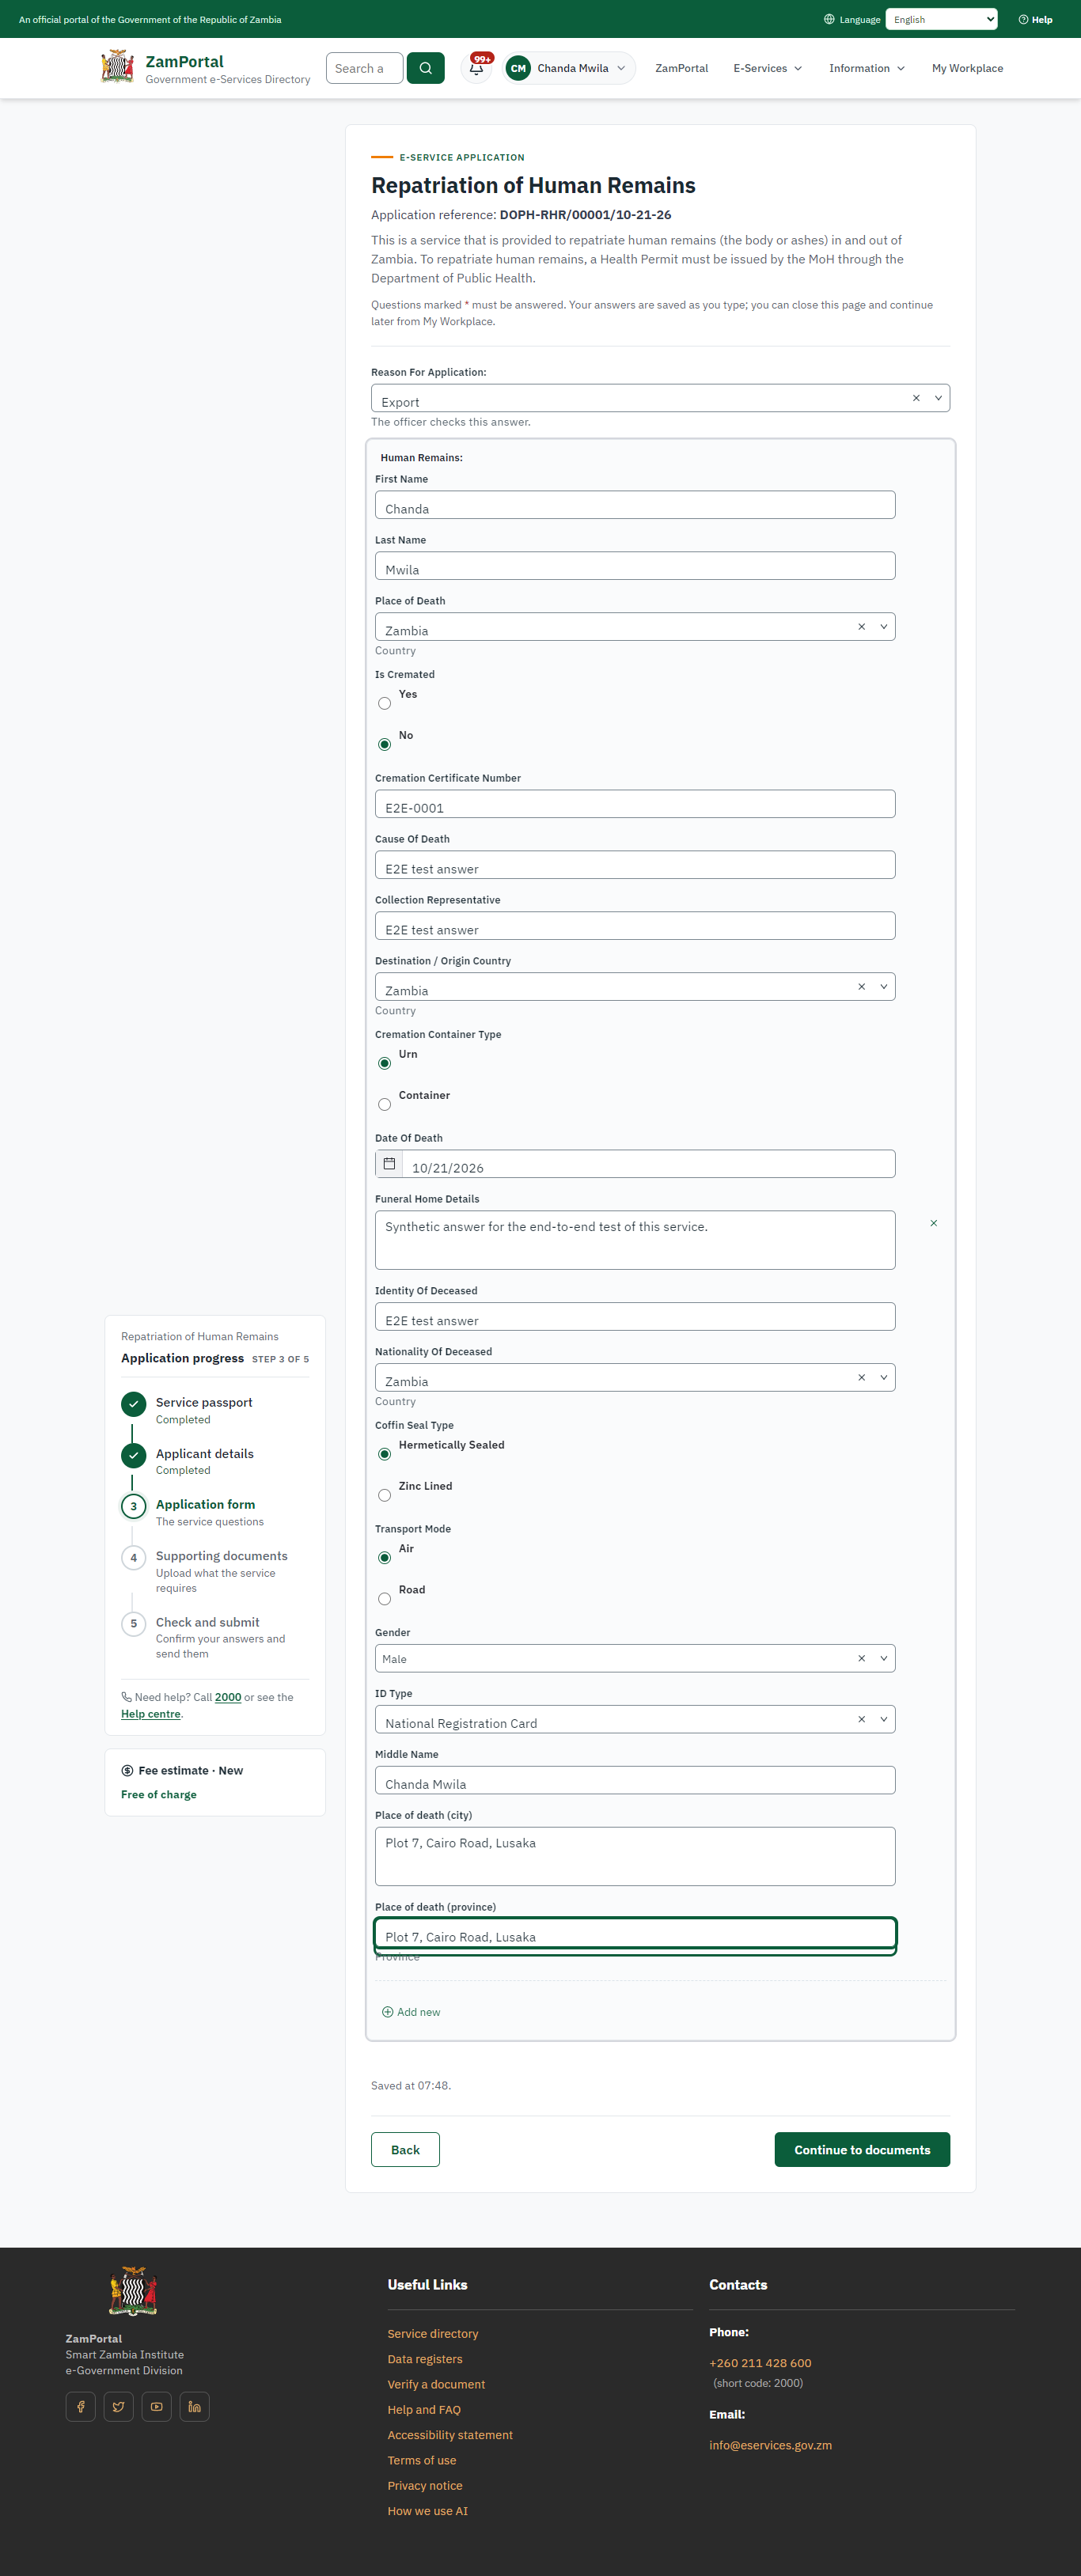Open the LinkedIn page from the footer

pyautogui.click(x=195, y=2407)
